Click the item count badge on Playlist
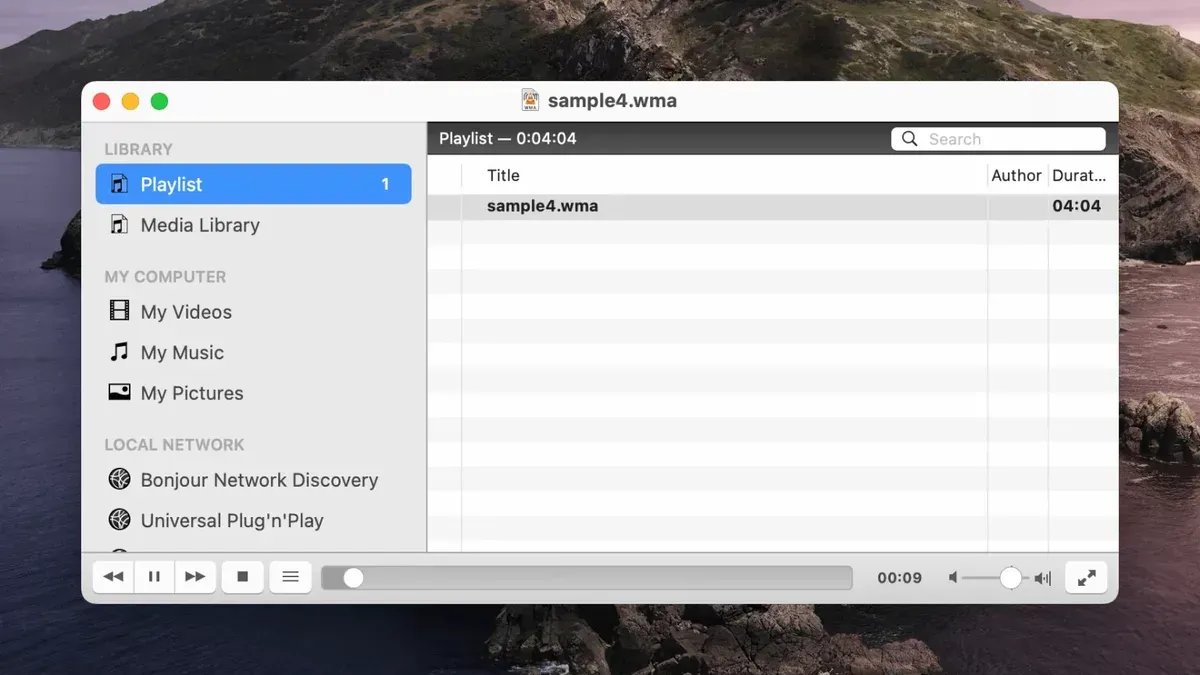This screenshot has width=1200, height=675. click(x=385, y=184)
